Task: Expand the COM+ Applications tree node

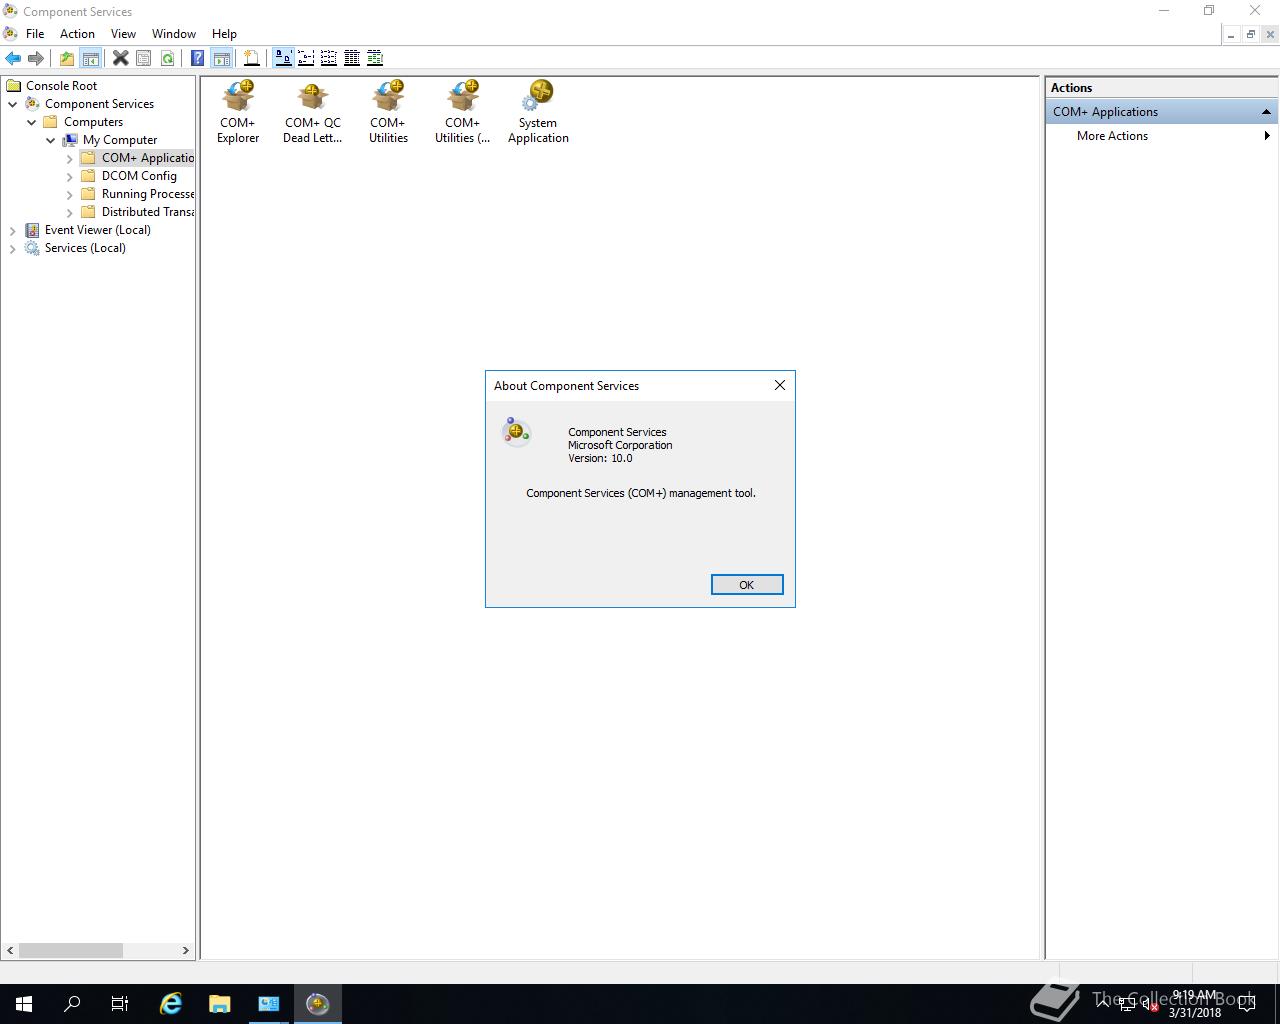Action: coord(70,158)
